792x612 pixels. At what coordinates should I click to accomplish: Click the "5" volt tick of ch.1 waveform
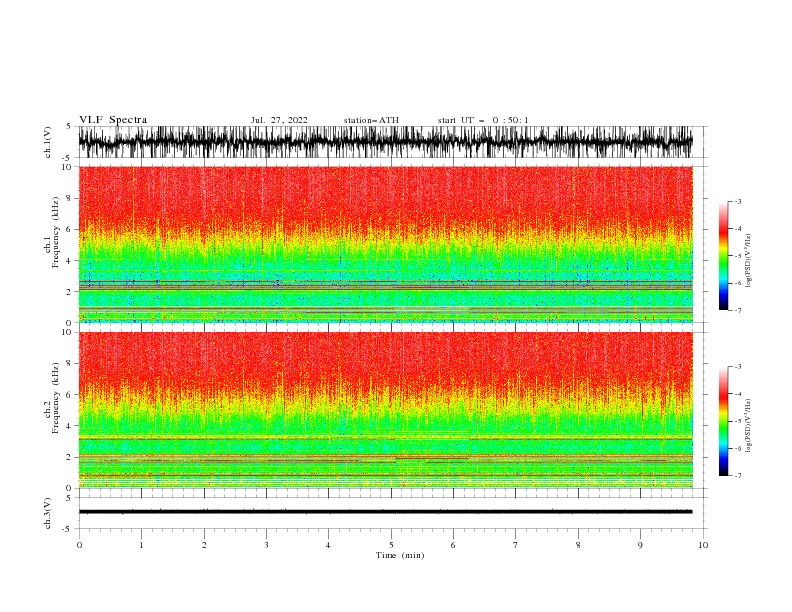pyautogui.click(x=69, y=126)
